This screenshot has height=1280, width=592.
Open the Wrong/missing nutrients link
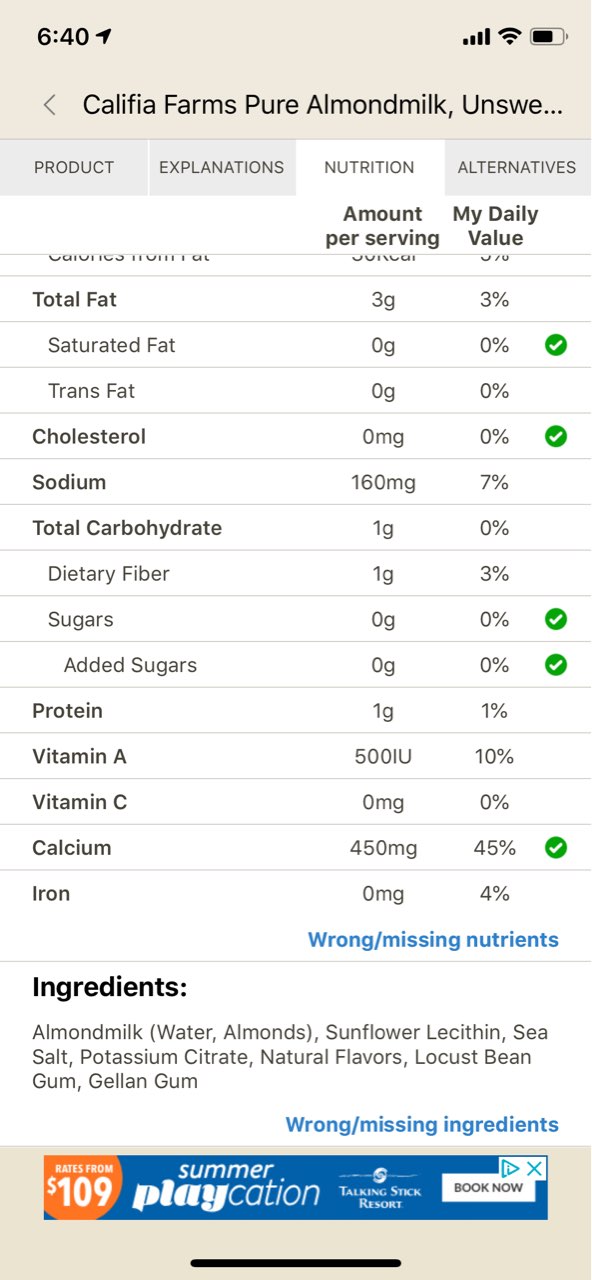tap(432, 939)
